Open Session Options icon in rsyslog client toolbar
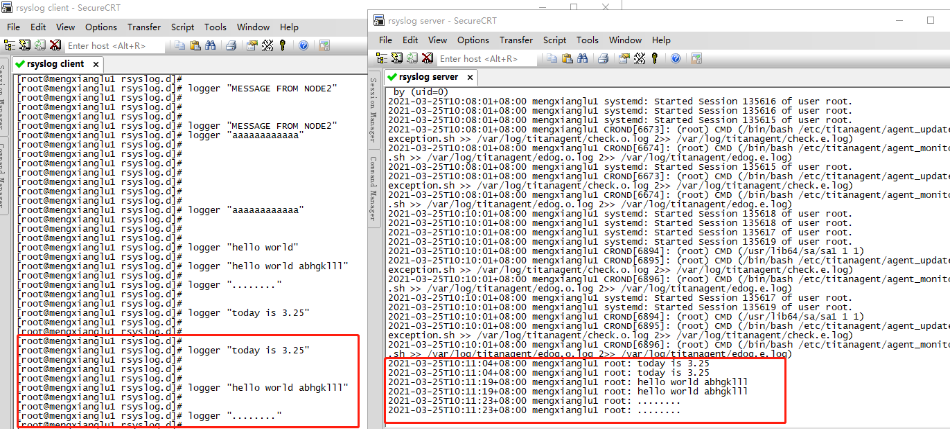The image size is (951, 429). [x=252, y=46]
